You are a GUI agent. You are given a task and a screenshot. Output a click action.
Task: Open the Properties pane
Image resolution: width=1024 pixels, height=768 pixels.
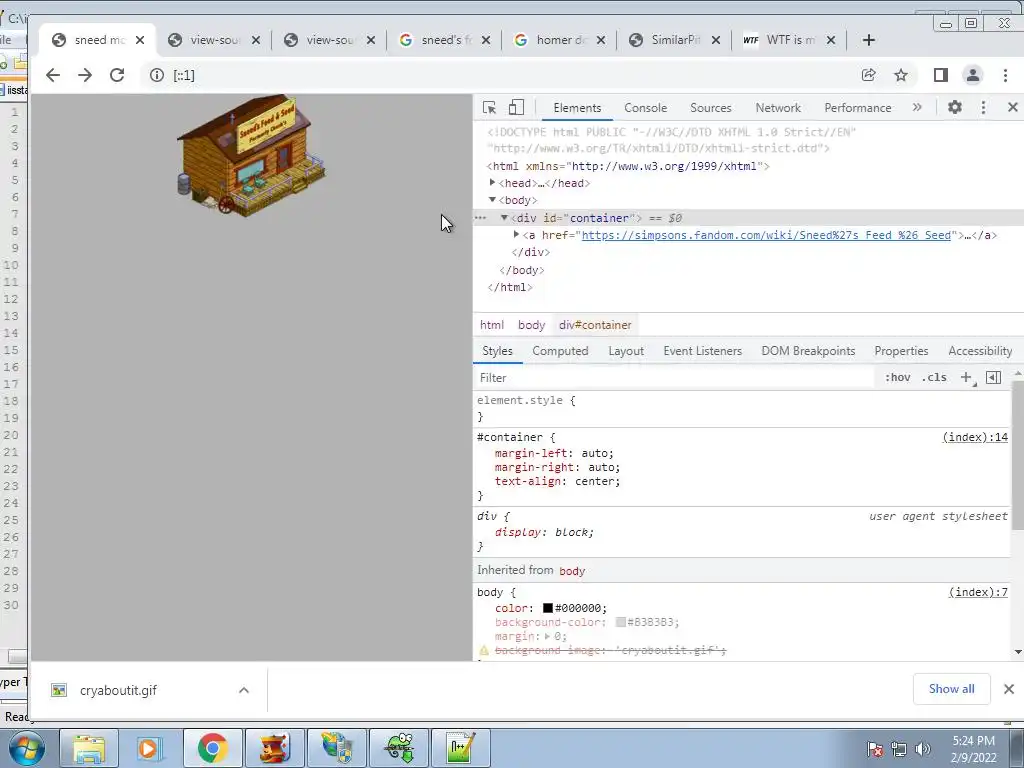click(x=901, y=351)
